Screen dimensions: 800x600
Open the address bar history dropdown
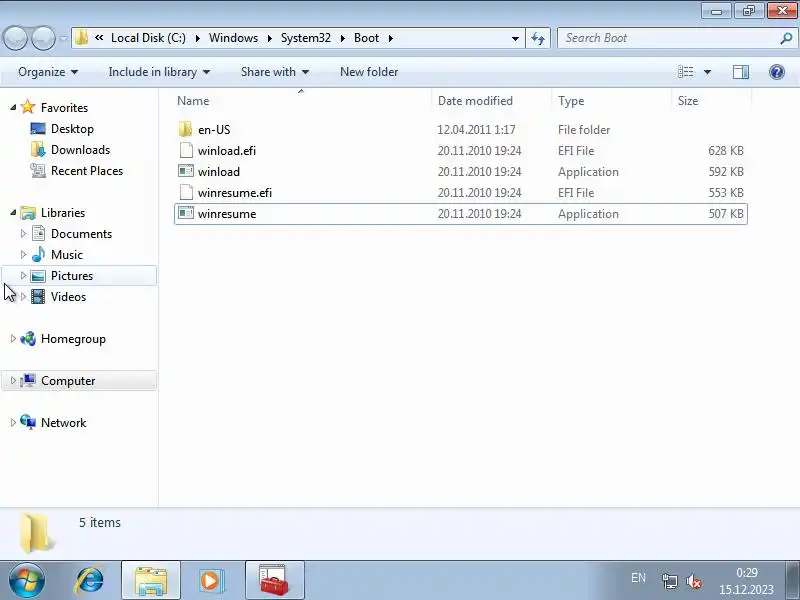515,38
